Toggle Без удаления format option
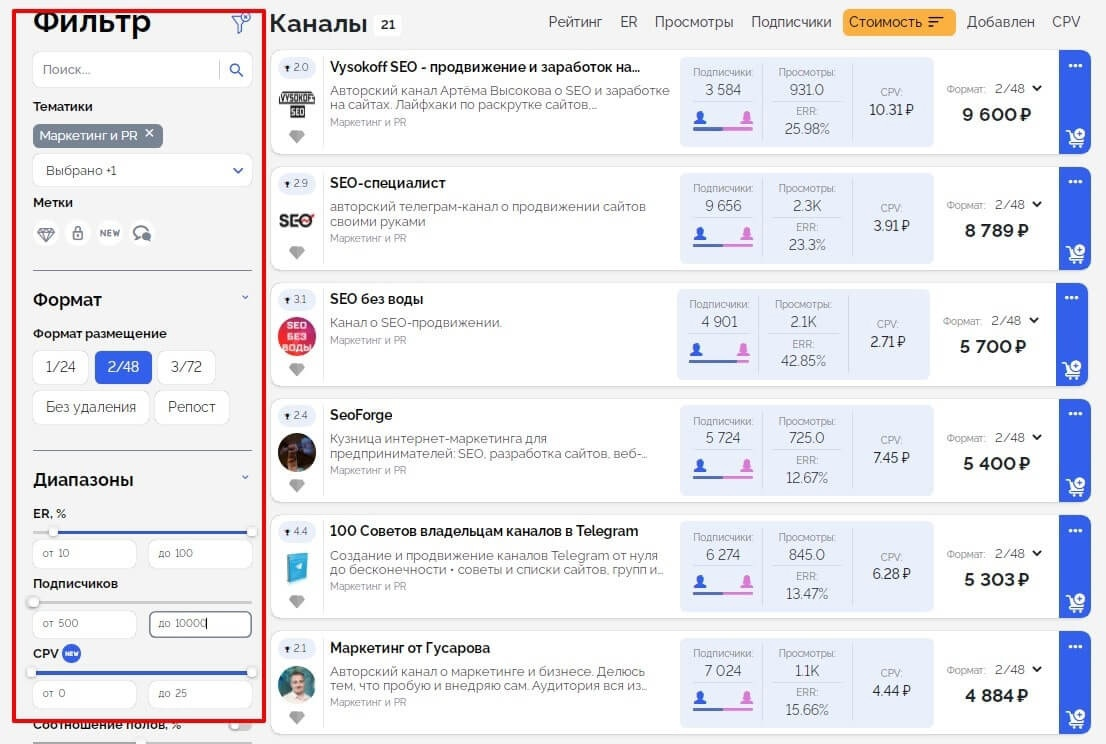Screen dimensions: 1106x744 [91, 407]
